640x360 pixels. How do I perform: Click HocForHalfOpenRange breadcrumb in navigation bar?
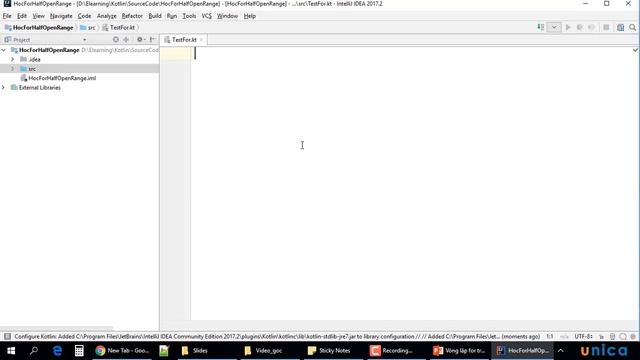pyautogui.click(x=39, y=28)
